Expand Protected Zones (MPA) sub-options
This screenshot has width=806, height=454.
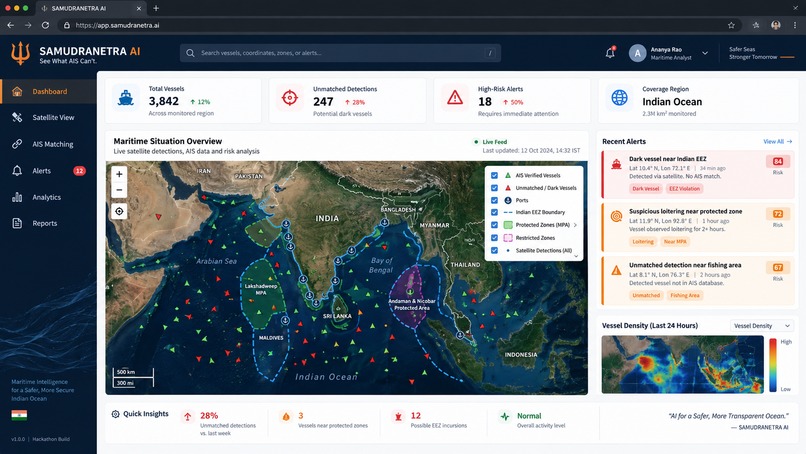pos(575,225)
